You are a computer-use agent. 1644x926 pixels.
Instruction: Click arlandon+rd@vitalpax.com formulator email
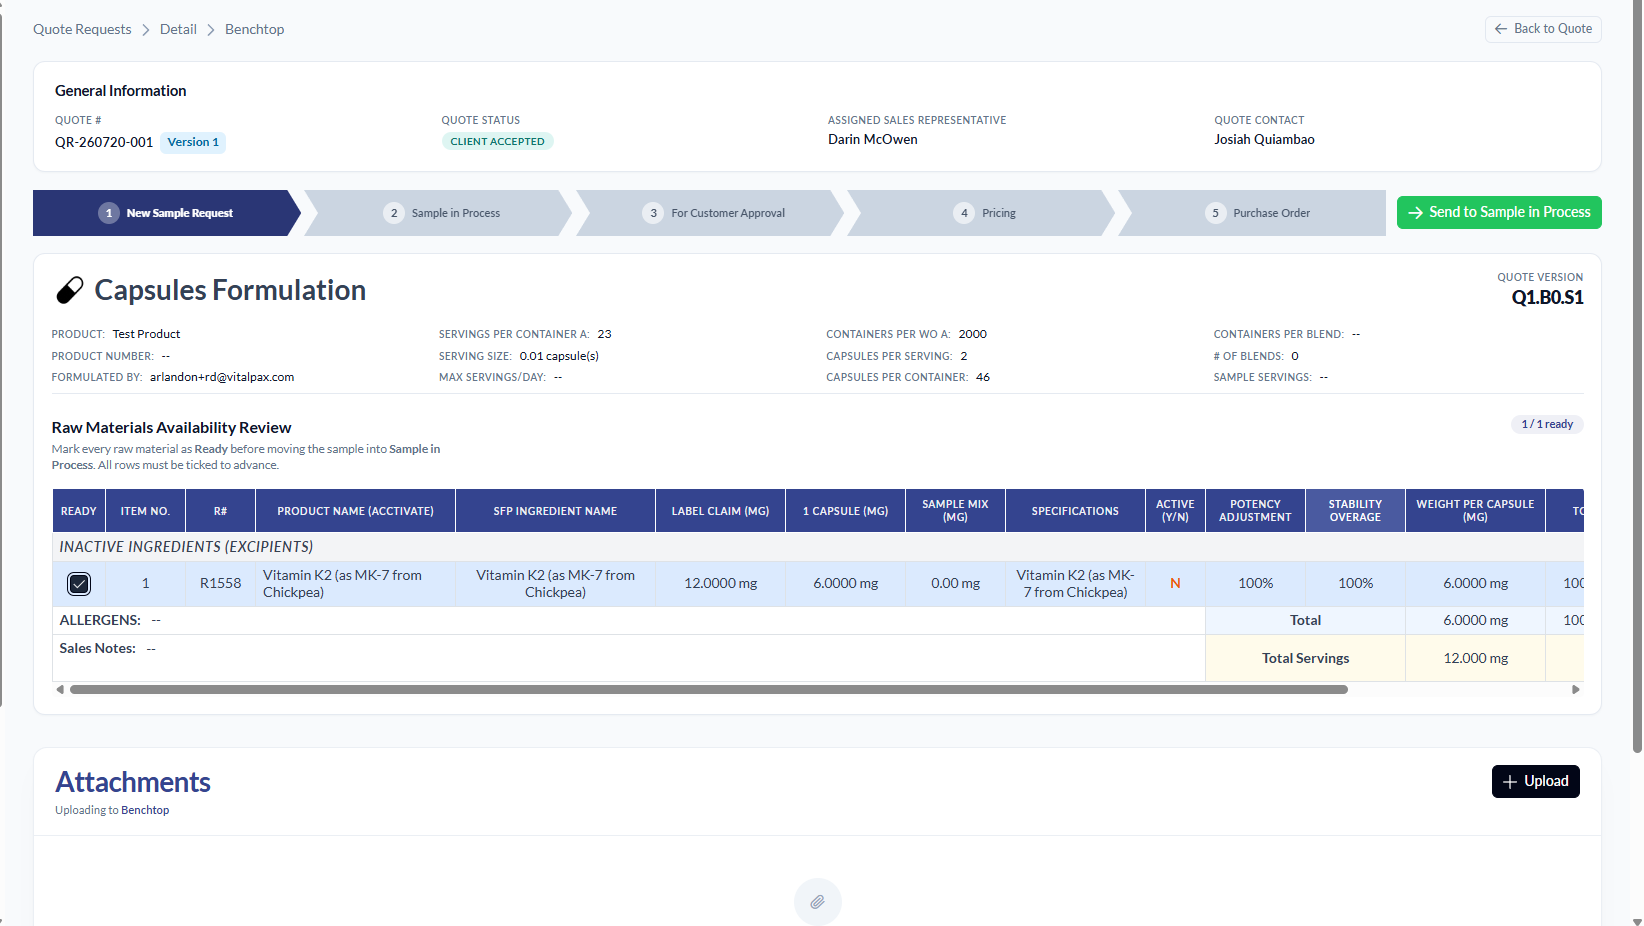coord(222,377)
